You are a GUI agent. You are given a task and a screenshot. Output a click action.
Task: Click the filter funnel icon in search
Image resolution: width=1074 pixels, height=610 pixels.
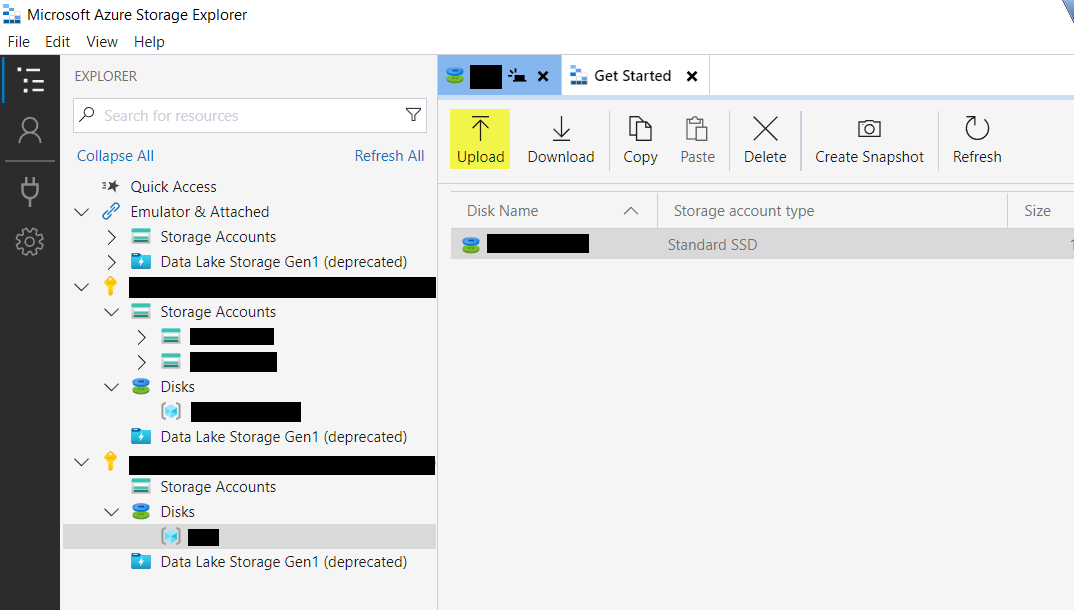pyautogui.click(x=413, y=115)
